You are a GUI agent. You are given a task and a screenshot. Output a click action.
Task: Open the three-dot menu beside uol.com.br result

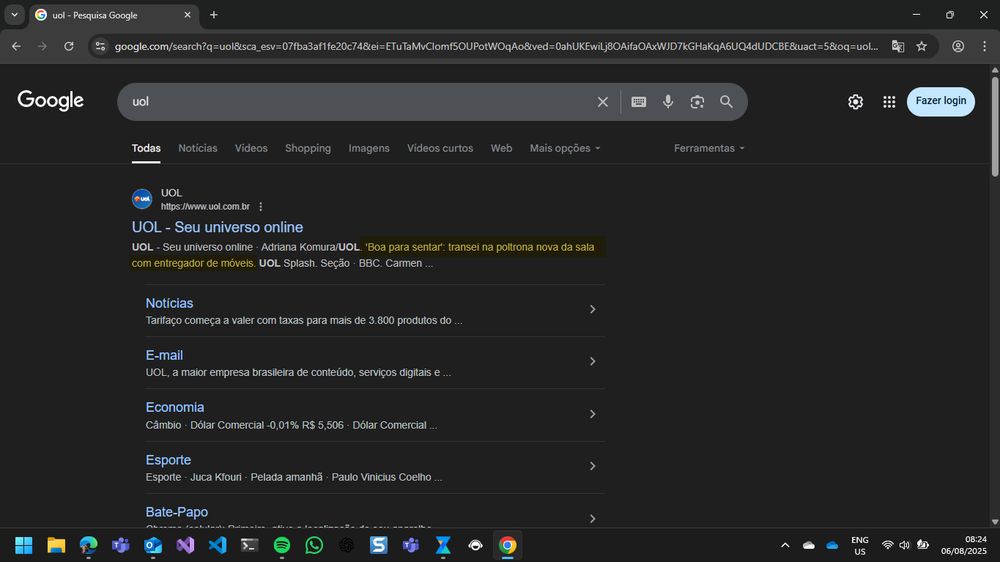pyautogui.click(x=260, y=206)
